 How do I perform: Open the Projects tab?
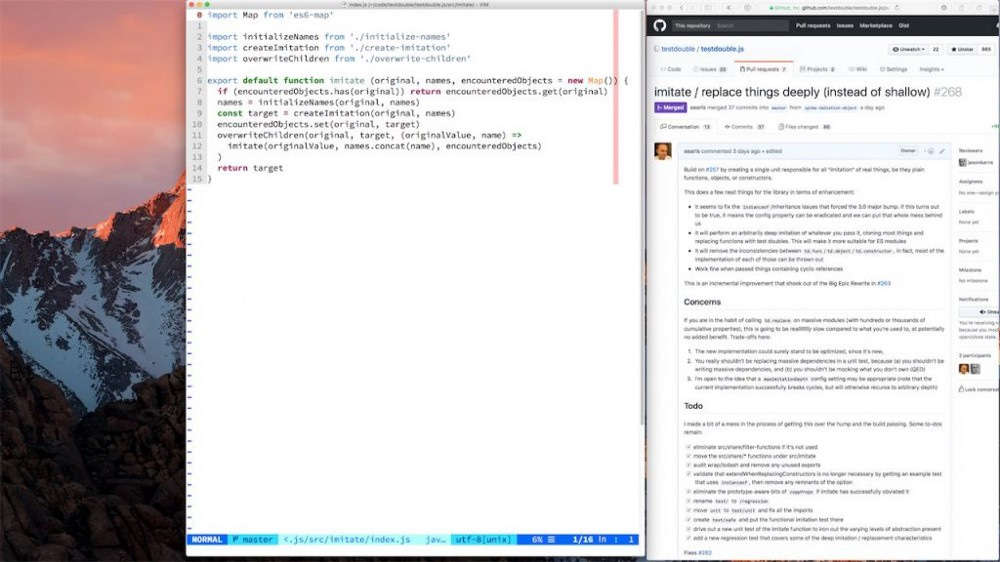click(x=817, y=69)
